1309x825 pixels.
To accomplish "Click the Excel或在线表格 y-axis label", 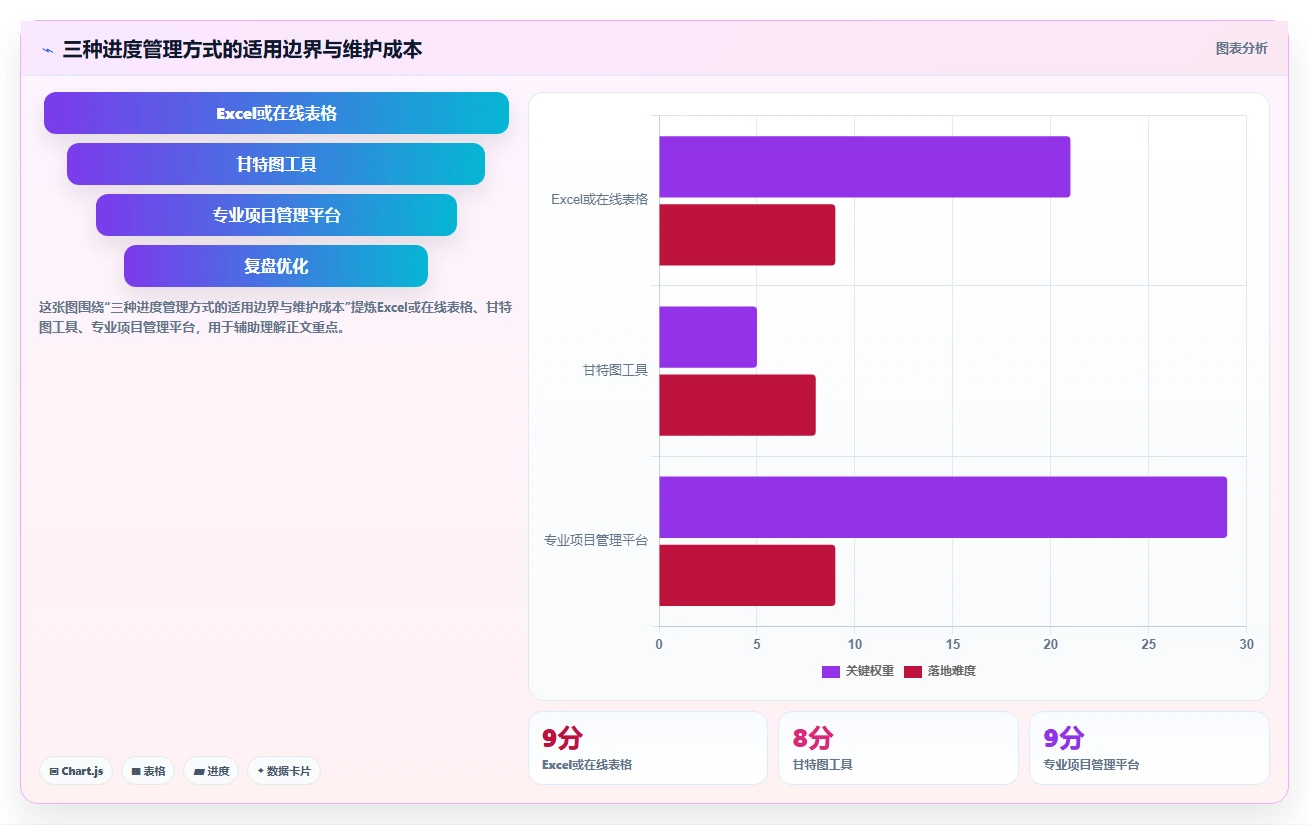I will tap(599, 199).
